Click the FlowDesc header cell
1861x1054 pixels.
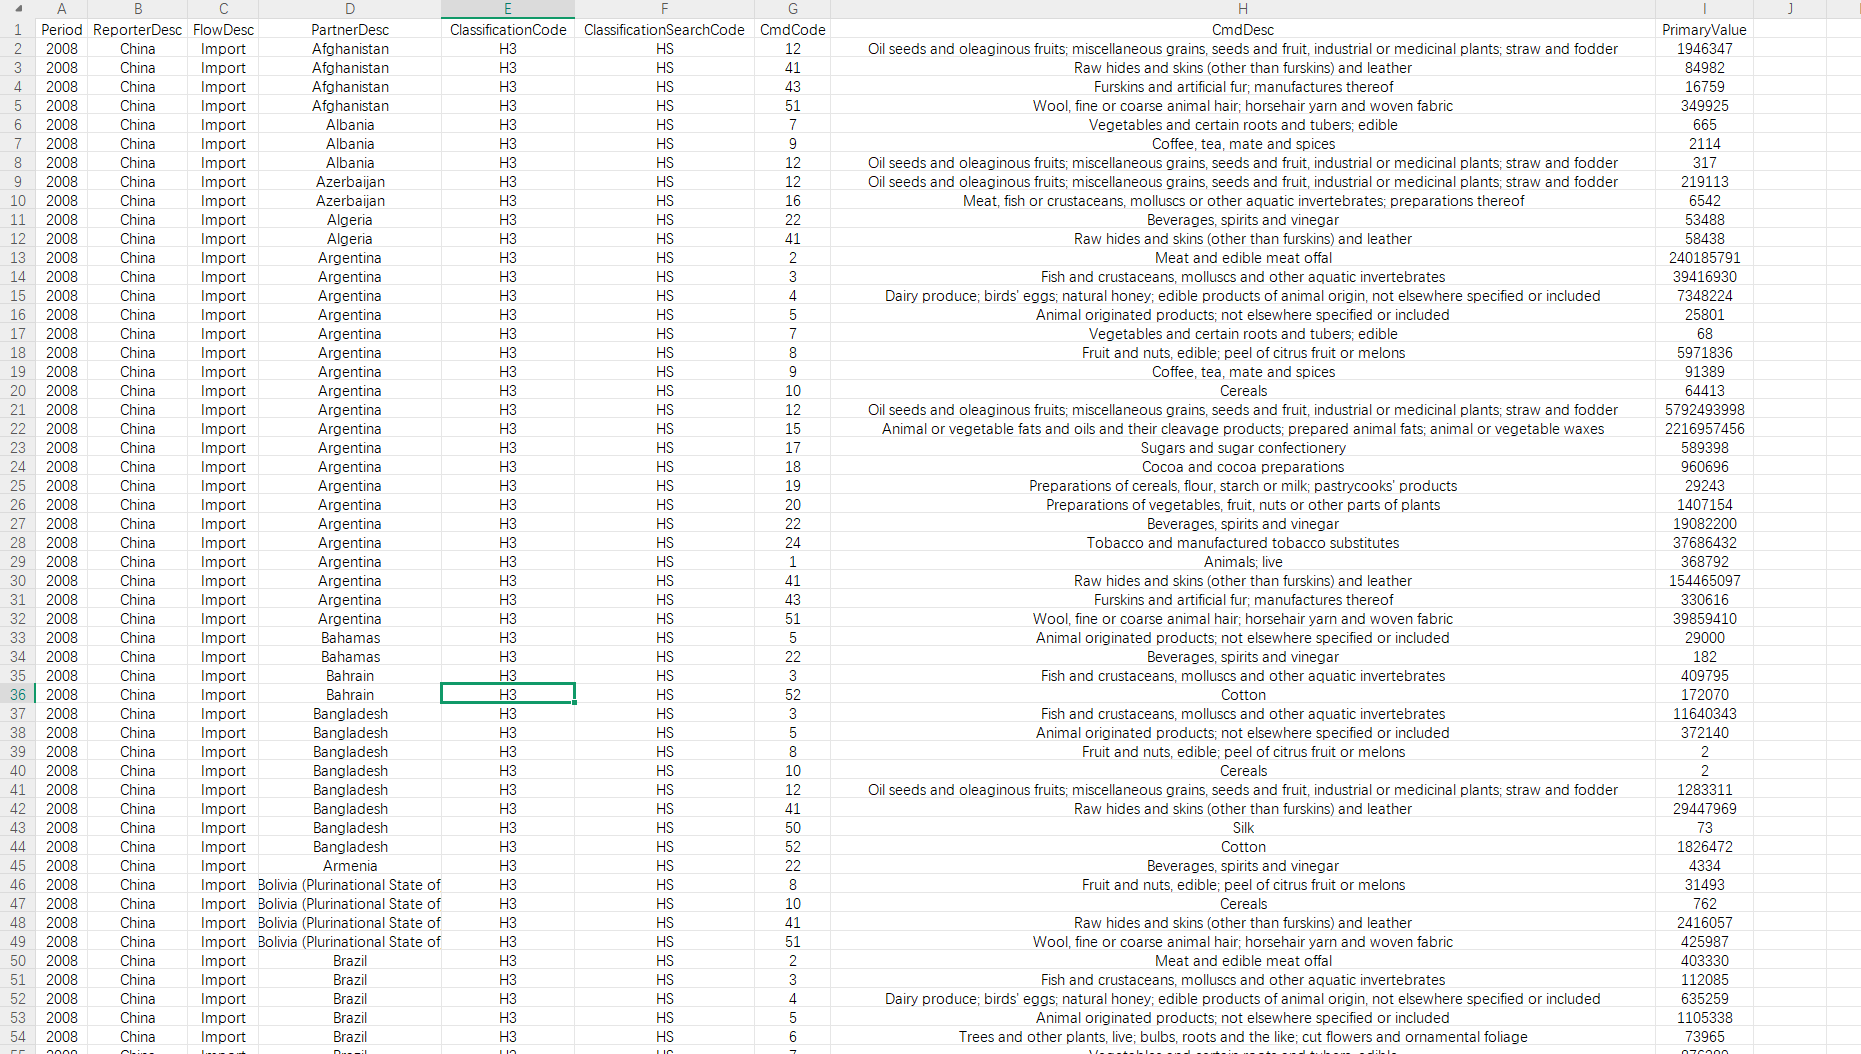pyautogui.click(x=223, y=30)
